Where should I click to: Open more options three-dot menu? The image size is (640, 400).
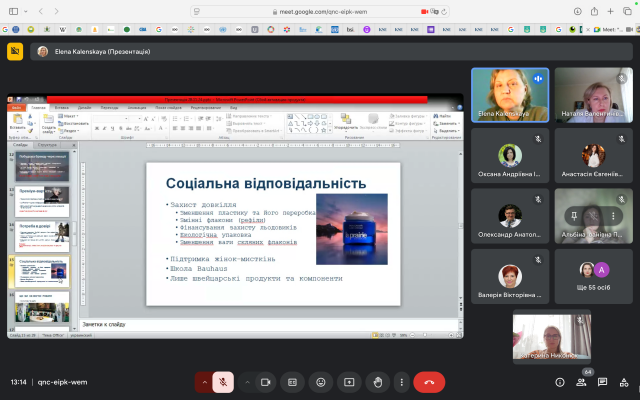pos(403,381)
